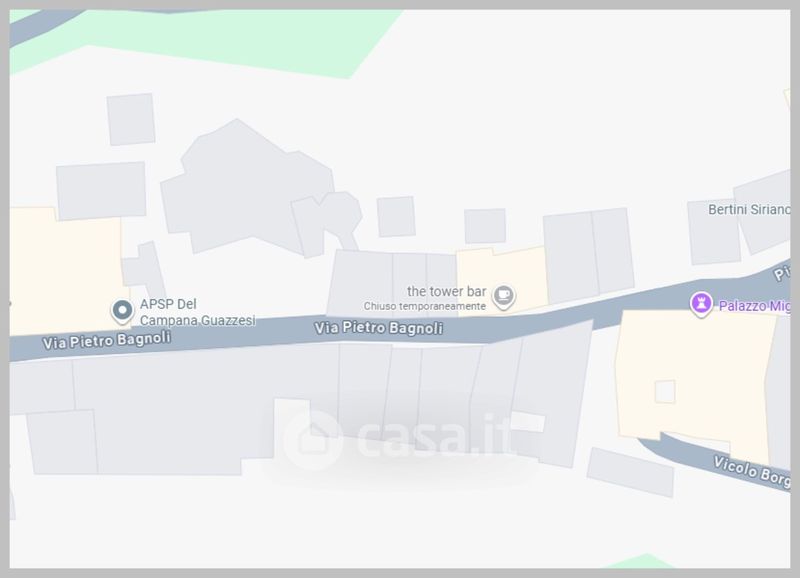
Task: Click the APSP Del Campana Guazzesi label
Action: pyautogui.click(x=197, y=312)
